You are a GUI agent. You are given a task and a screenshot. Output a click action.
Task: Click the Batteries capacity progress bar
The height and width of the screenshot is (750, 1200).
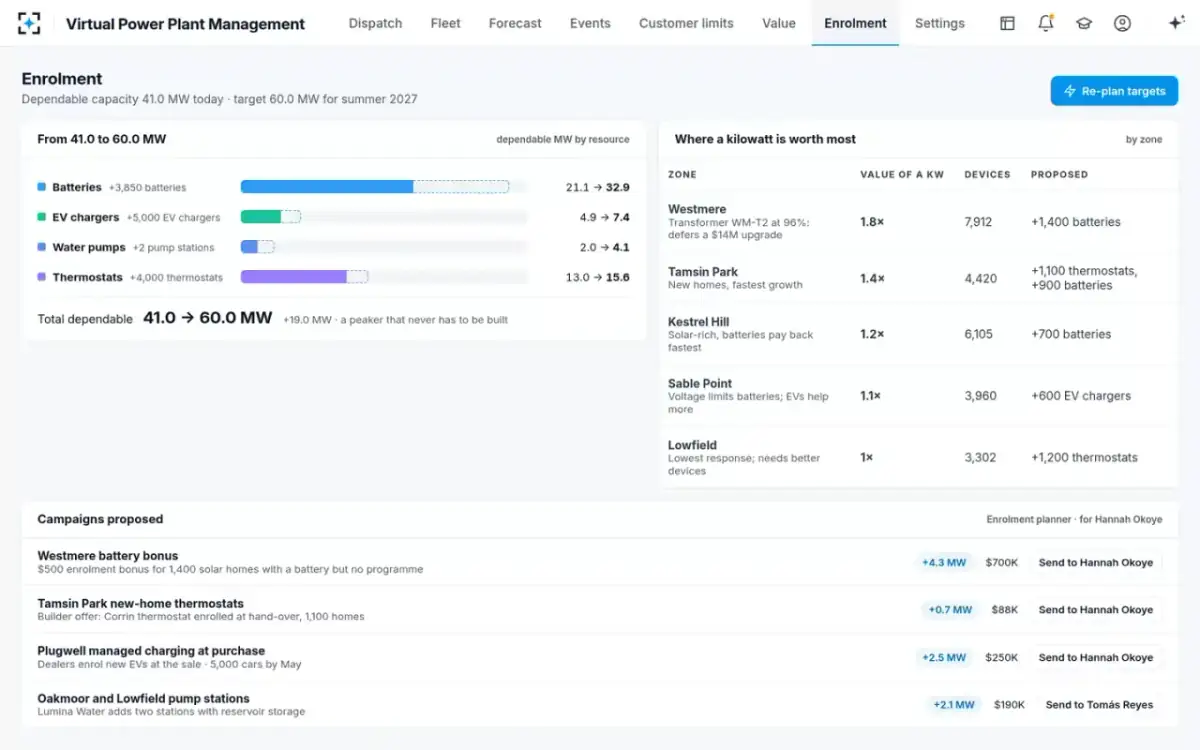[384, 187]
